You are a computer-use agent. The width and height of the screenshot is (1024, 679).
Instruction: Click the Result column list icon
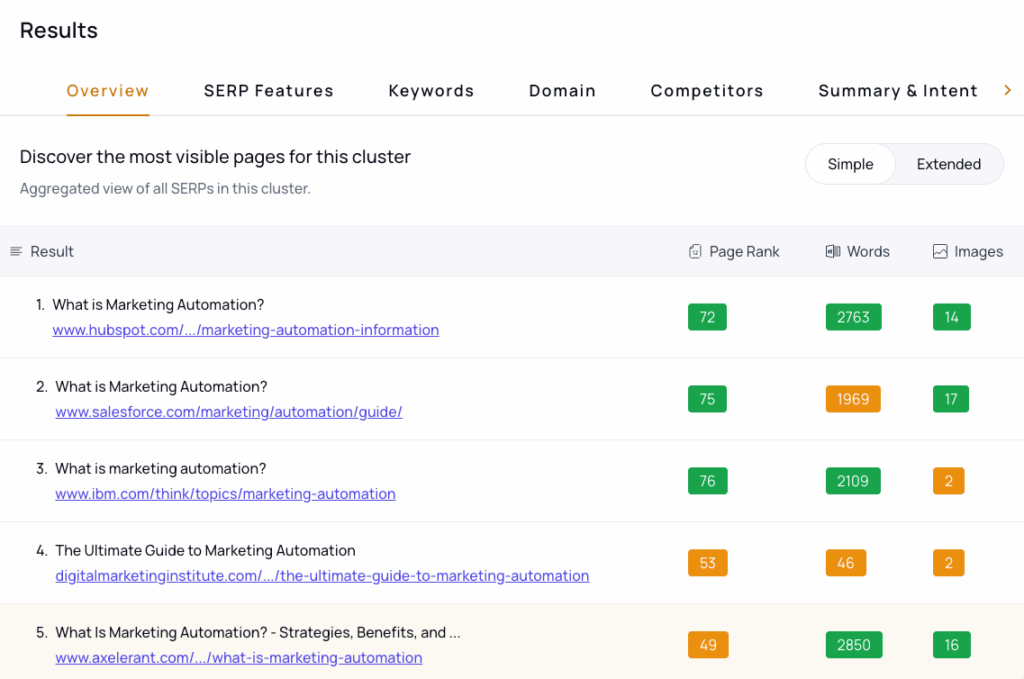[16, 252]
